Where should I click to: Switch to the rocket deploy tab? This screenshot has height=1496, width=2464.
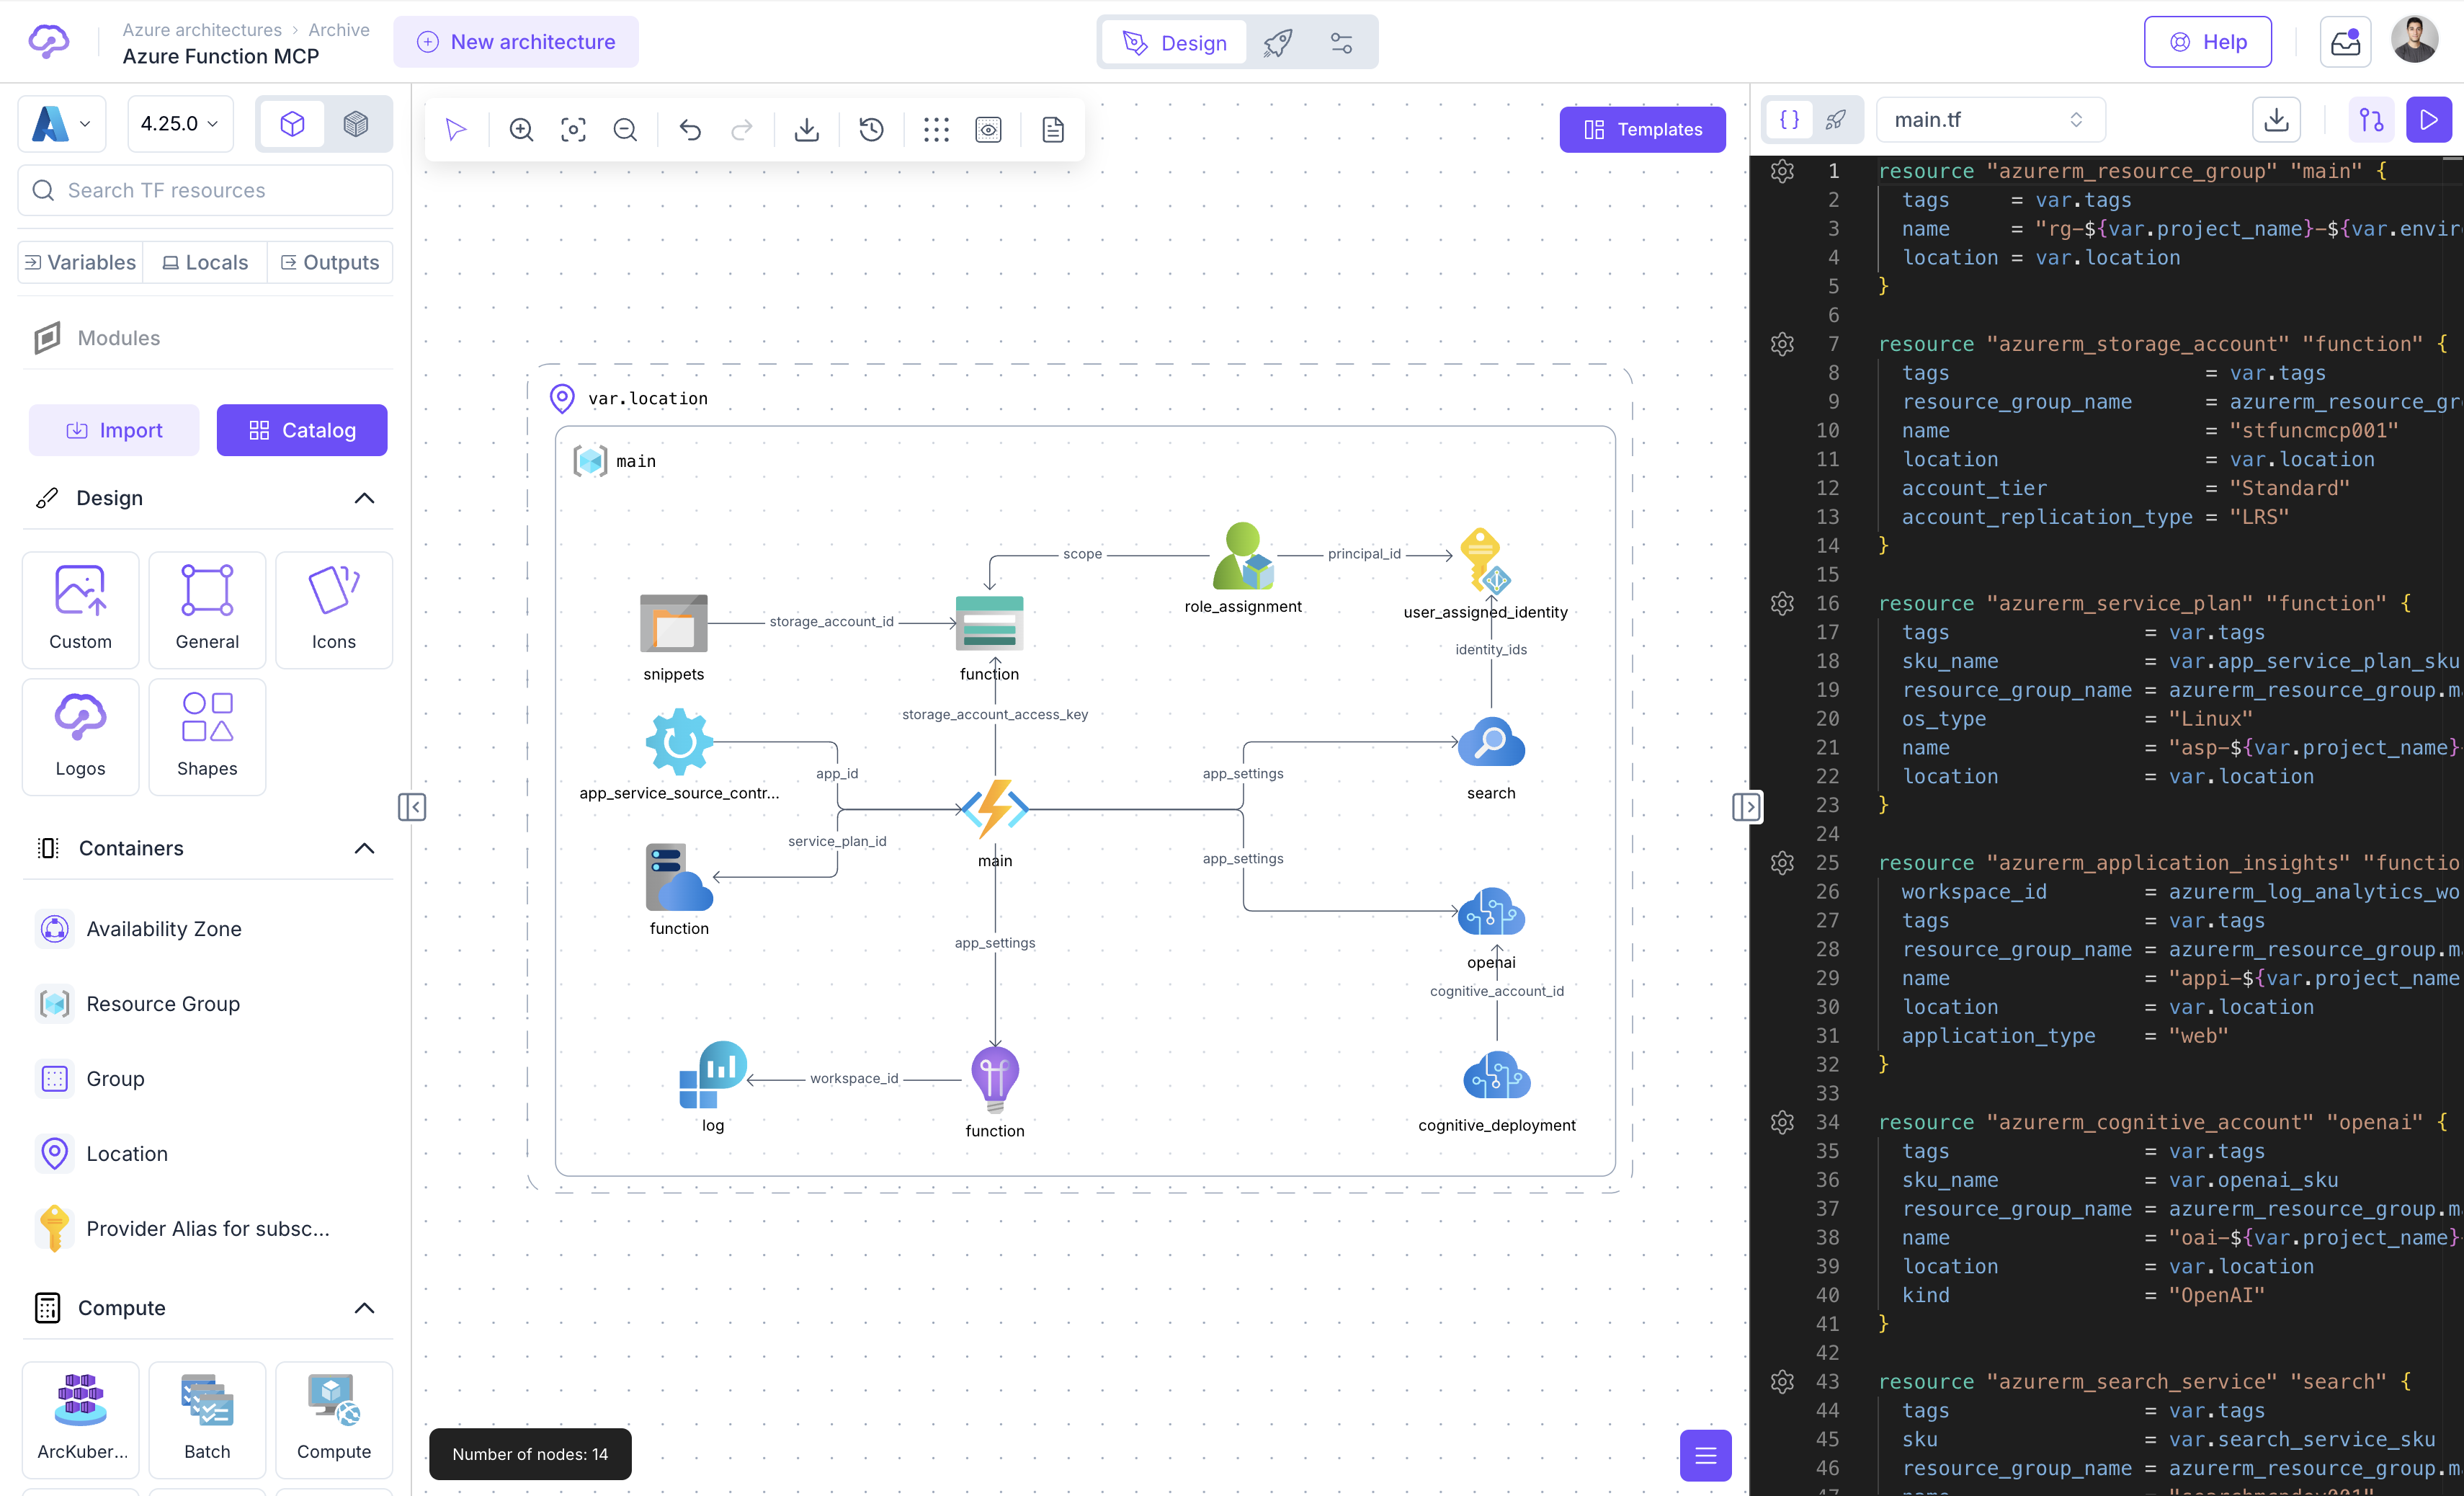(x=1278, y=42)
